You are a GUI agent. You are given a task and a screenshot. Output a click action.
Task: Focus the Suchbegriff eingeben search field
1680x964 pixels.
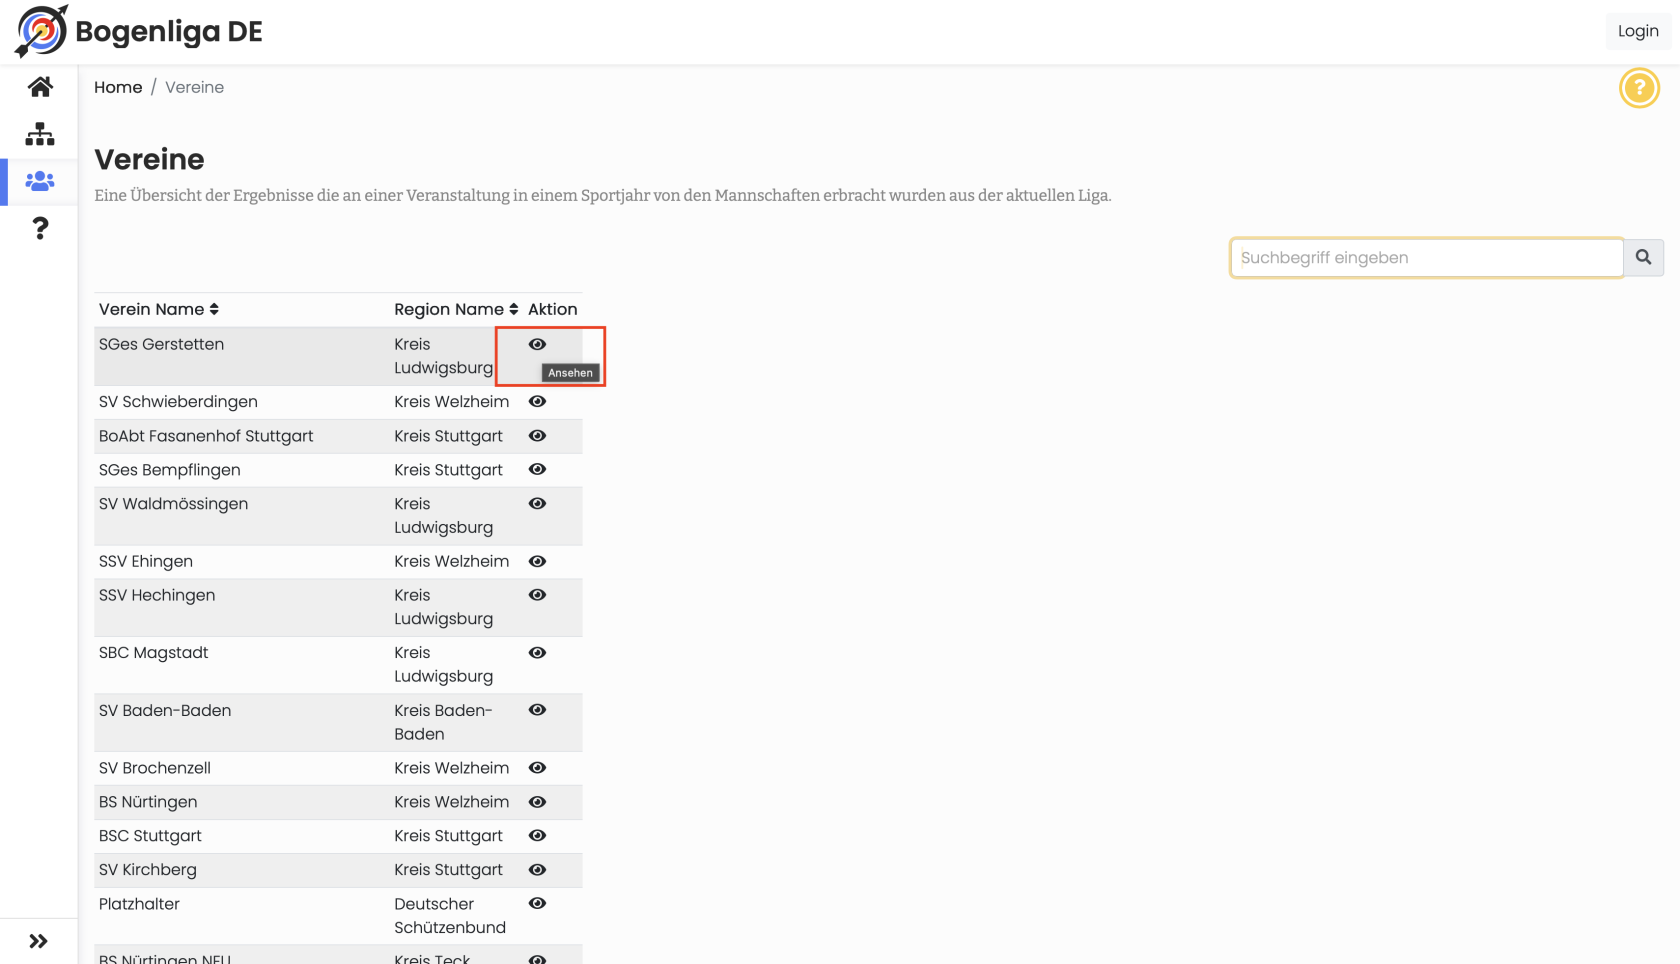click(x=1427, y=257)
